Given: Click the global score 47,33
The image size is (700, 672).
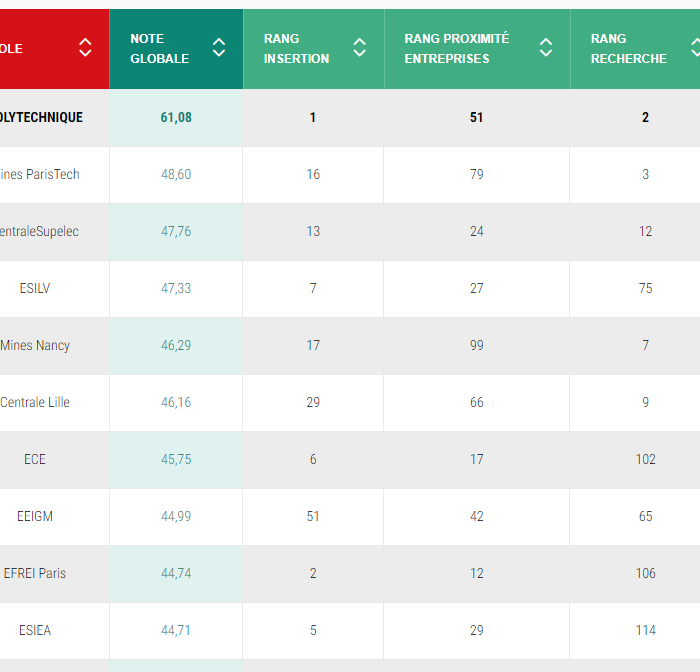Looking at the screenshot, I should (x=176, y=288).
